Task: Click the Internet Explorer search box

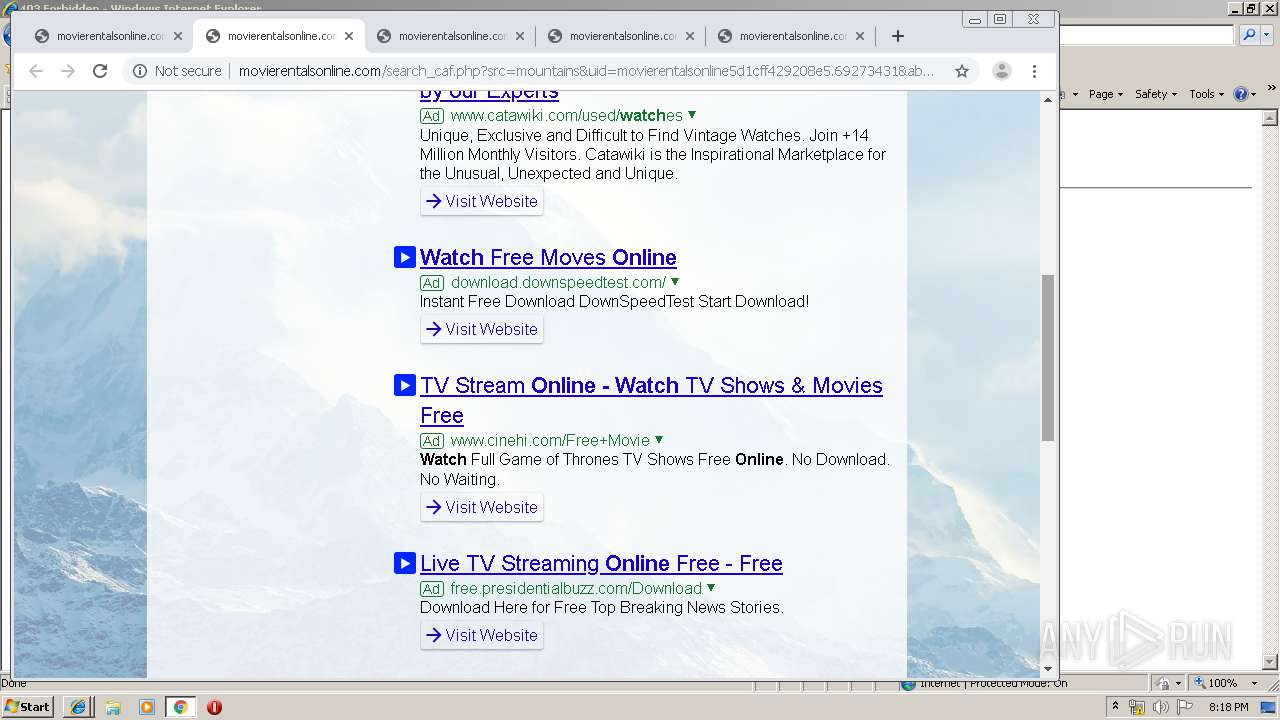Action: (1147, 35)
